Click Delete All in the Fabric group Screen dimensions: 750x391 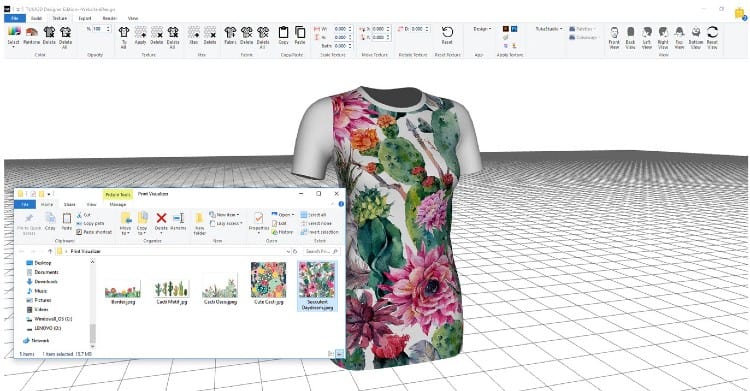(x=263, y=37)
